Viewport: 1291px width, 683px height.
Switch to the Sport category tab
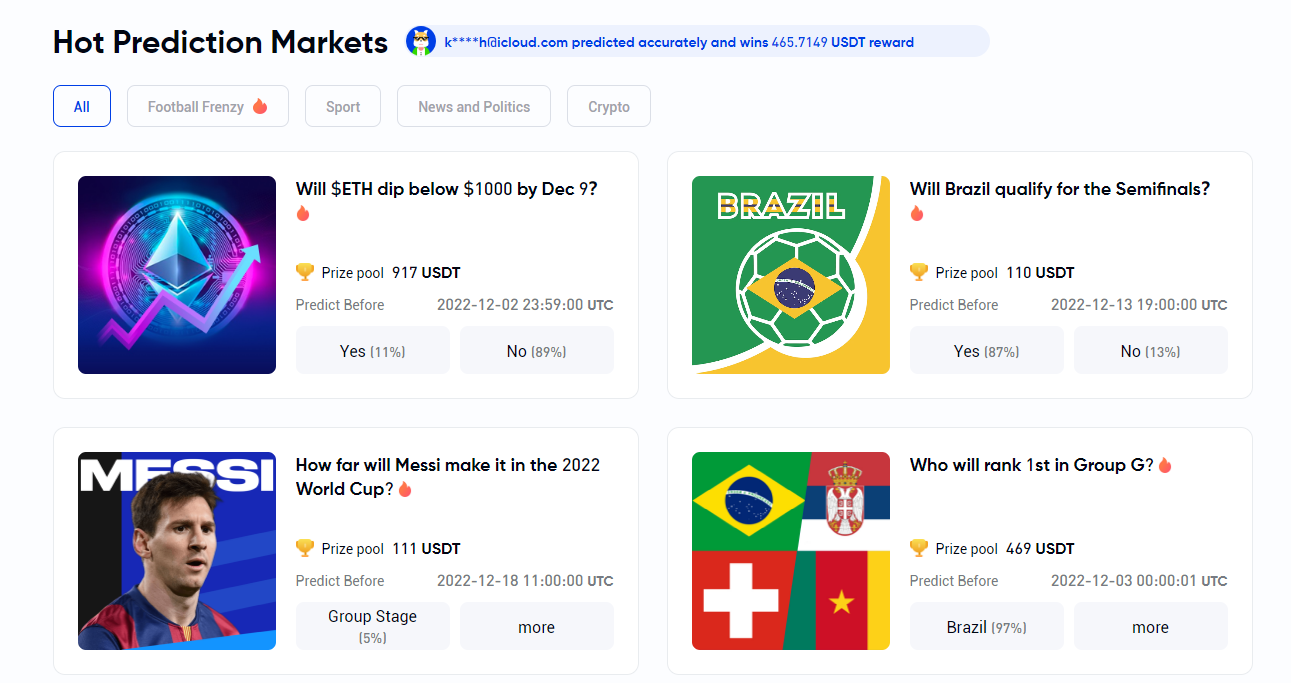click(343, 106)
